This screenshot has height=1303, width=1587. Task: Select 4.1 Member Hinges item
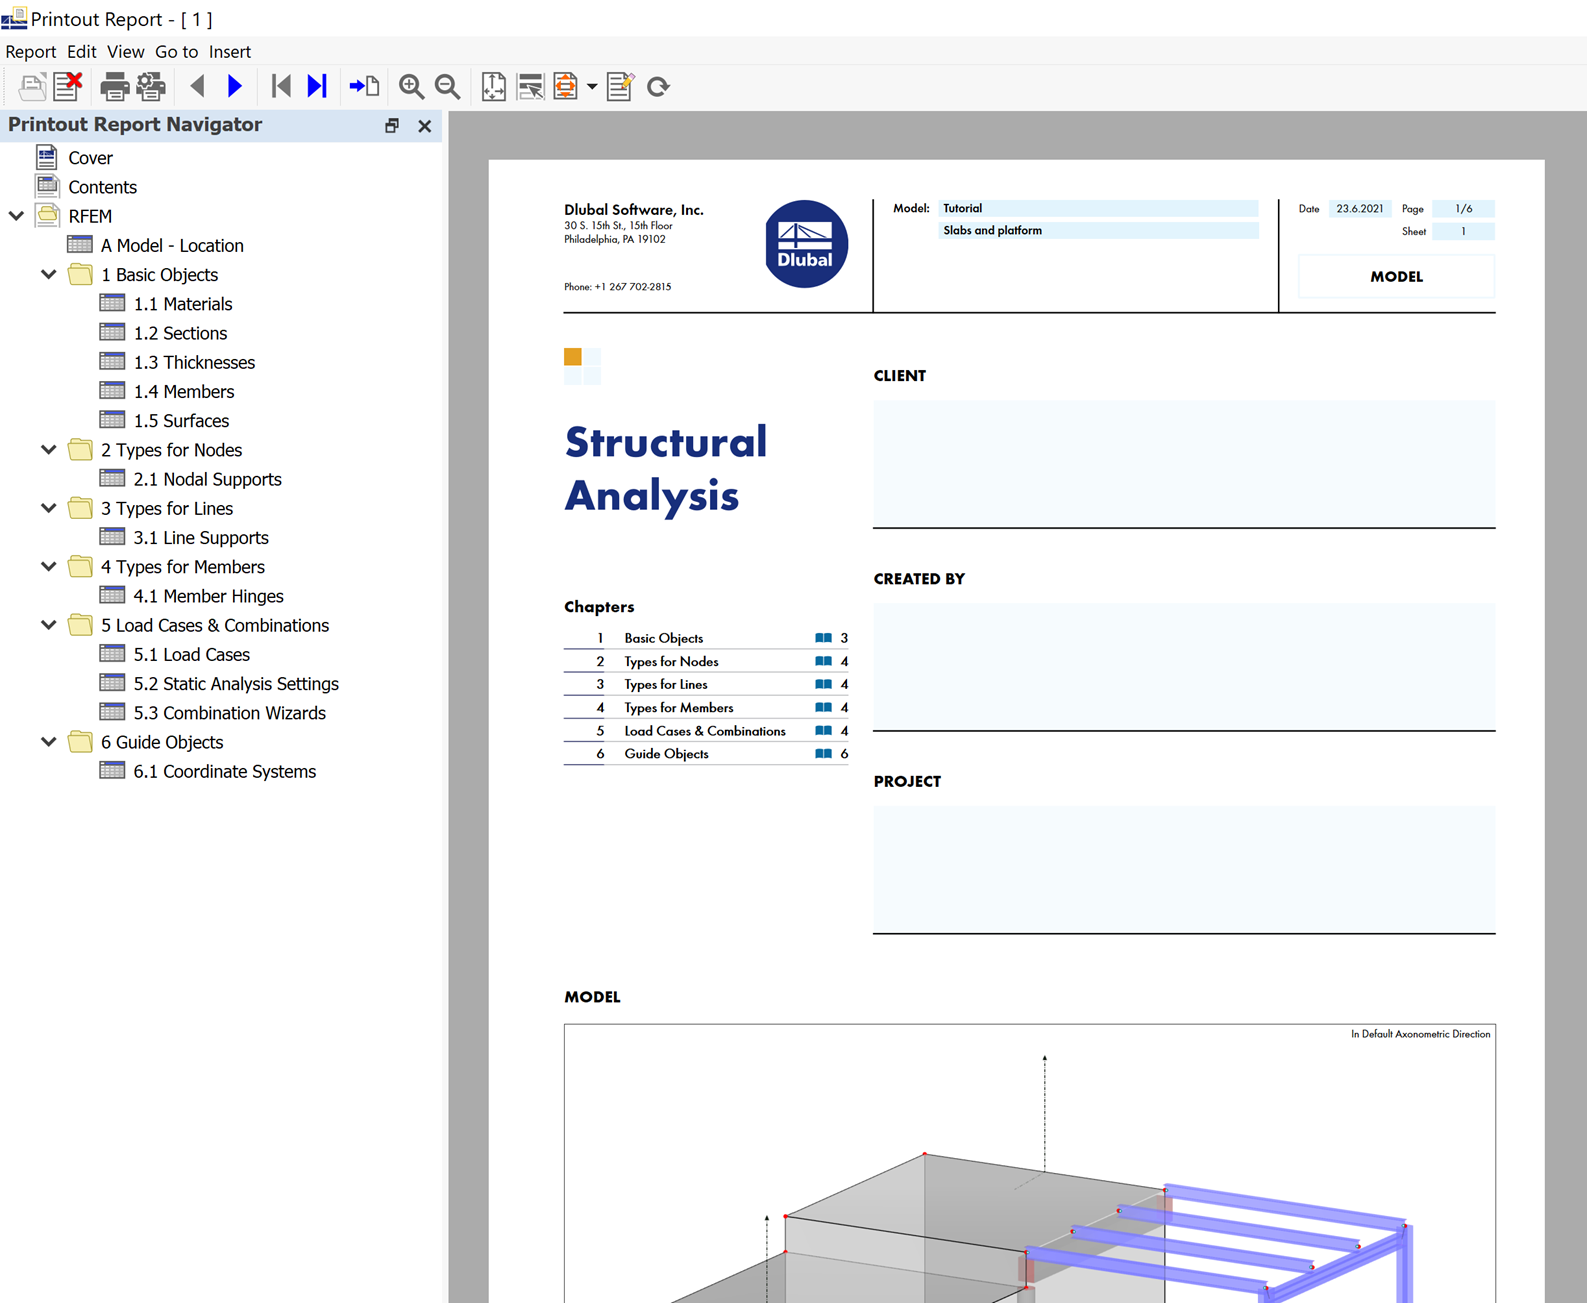point(208,596)
